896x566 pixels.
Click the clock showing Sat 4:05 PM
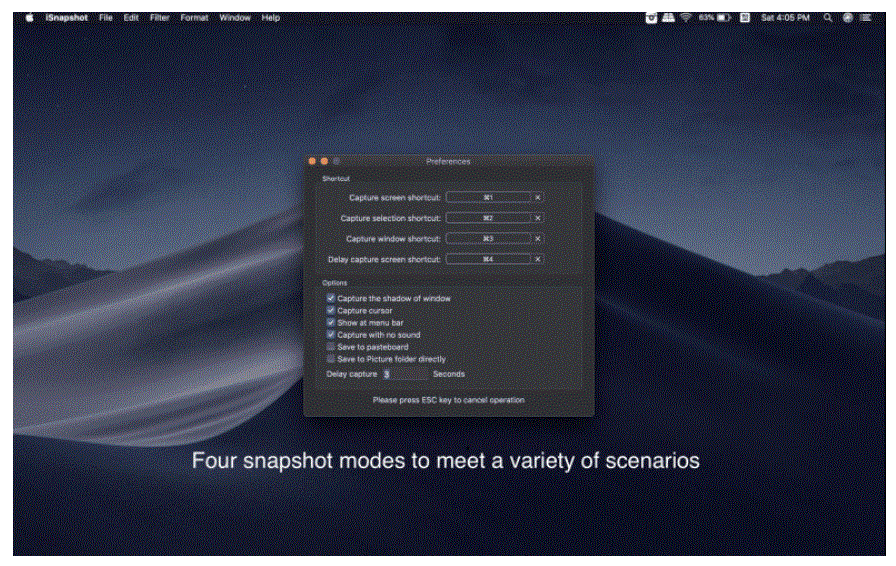[785, 18]
